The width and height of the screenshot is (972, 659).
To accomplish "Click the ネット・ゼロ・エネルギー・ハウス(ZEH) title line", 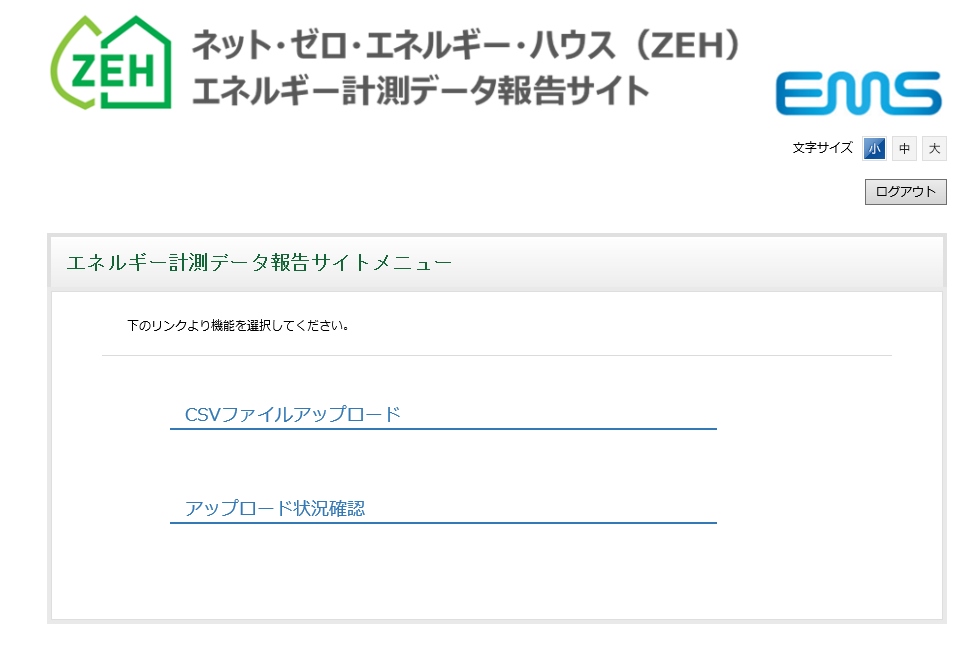I will point(466,45).
